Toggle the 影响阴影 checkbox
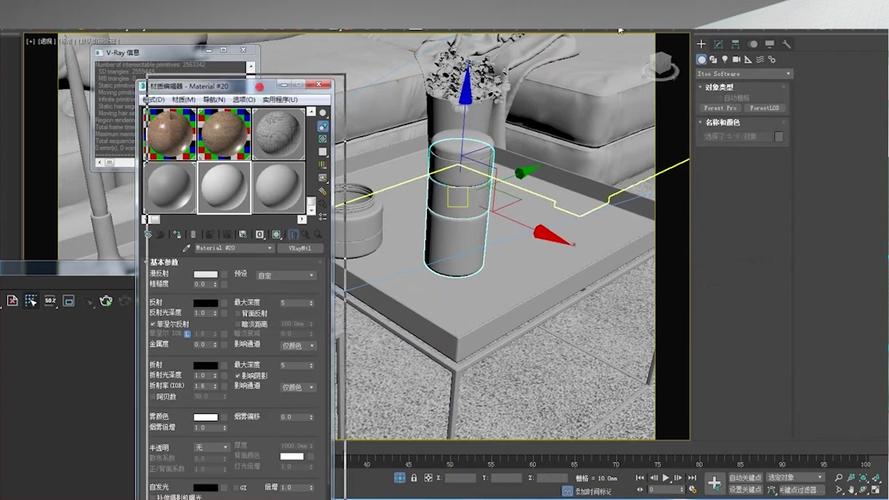 pos(238,375)
